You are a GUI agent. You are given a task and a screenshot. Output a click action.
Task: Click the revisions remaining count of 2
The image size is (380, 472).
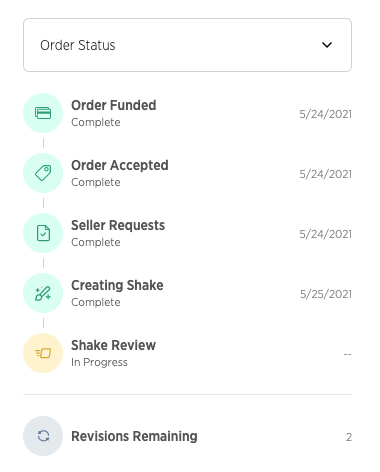click(349, 437)
